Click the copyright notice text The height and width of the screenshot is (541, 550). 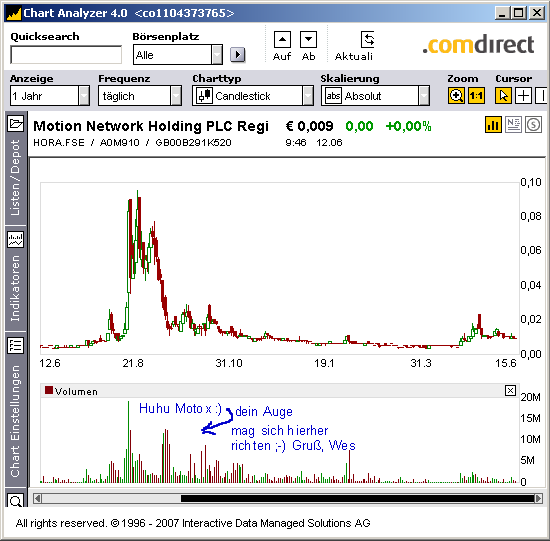coord(193,523)
